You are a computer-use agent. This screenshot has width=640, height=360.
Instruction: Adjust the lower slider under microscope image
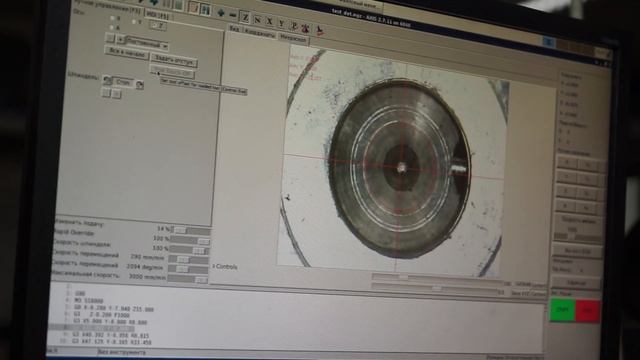(x=435, y=289)
